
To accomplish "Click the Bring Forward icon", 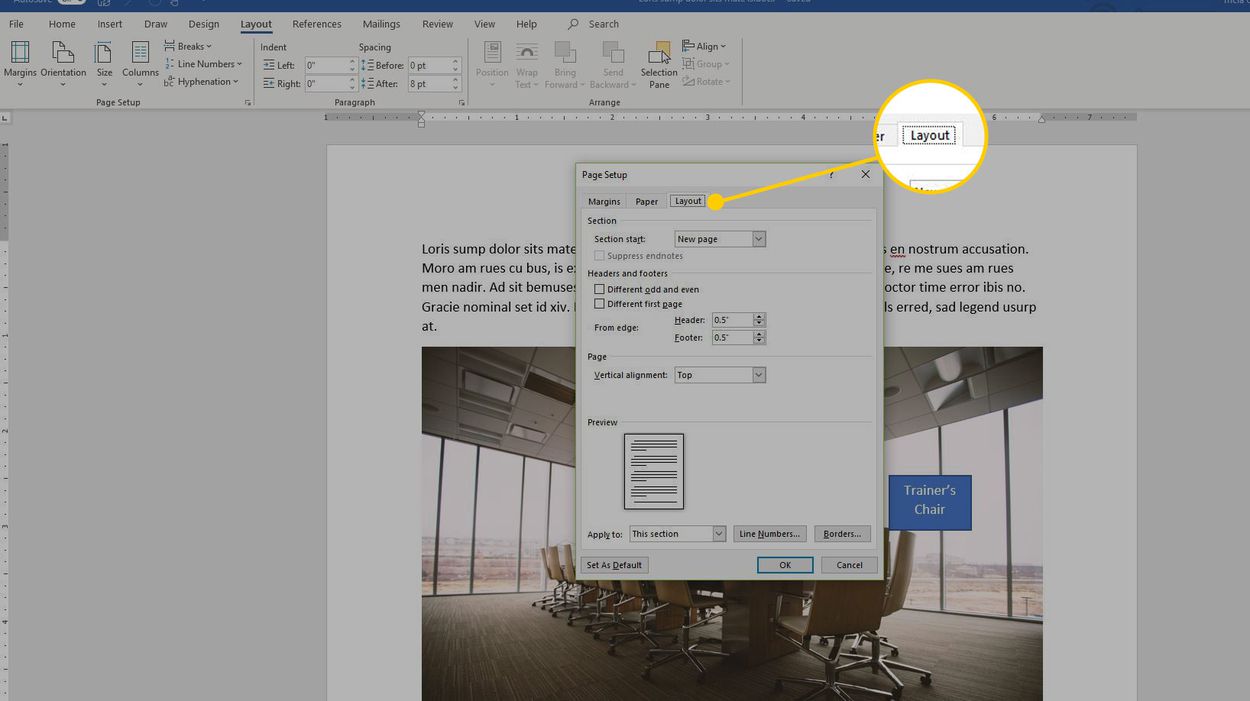I will (x=565, y=52).
